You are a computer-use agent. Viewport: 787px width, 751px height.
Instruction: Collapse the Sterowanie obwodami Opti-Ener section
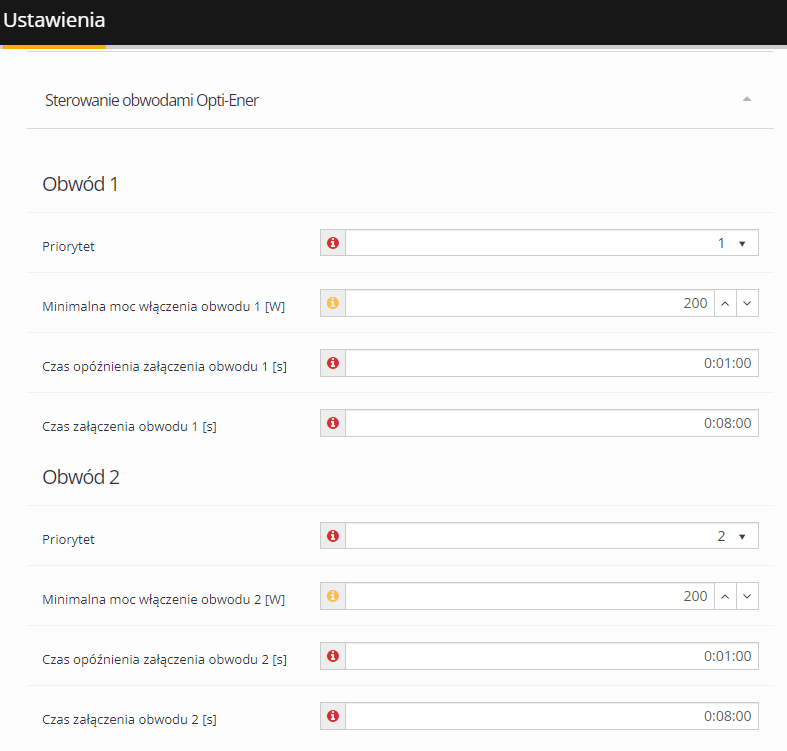pyautogui.click(x=747, y=99)
